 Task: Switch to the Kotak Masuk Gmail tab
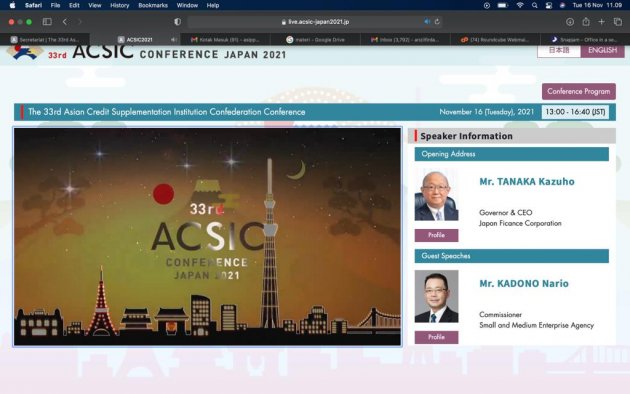225,39
